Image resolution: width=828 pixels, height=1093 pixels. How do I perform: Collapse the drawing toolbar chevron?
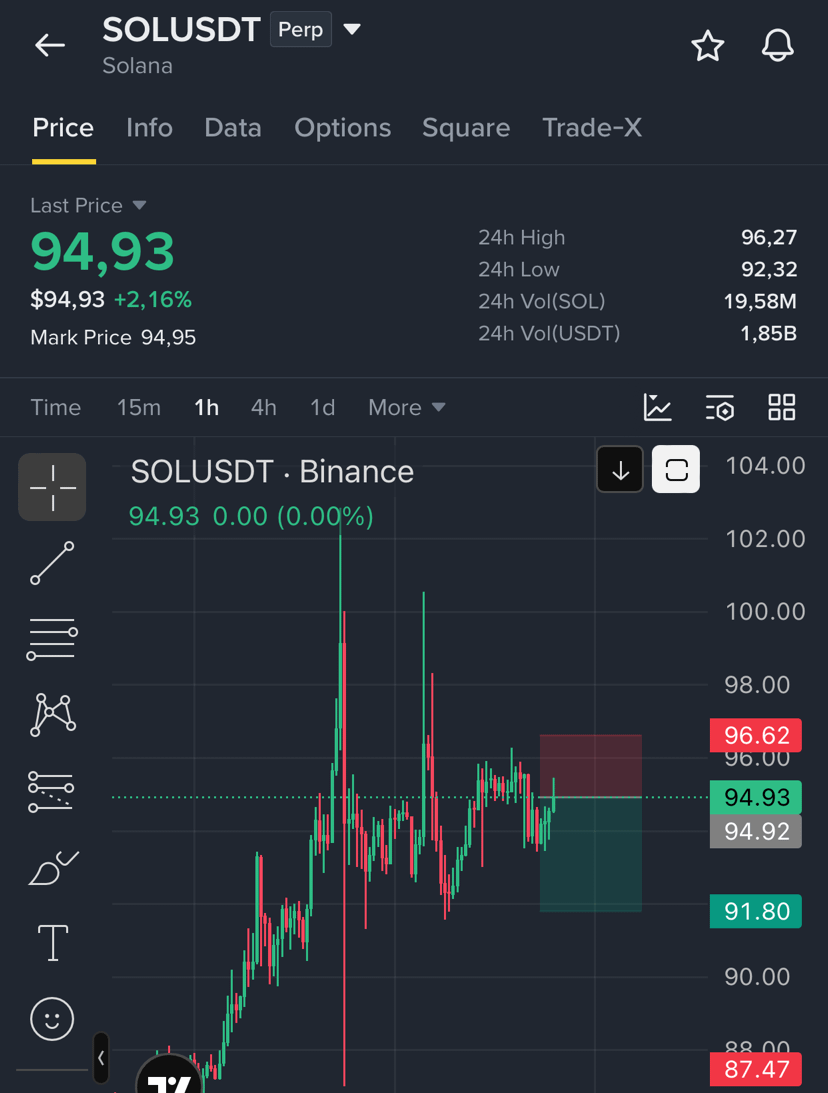point(101,1057)
